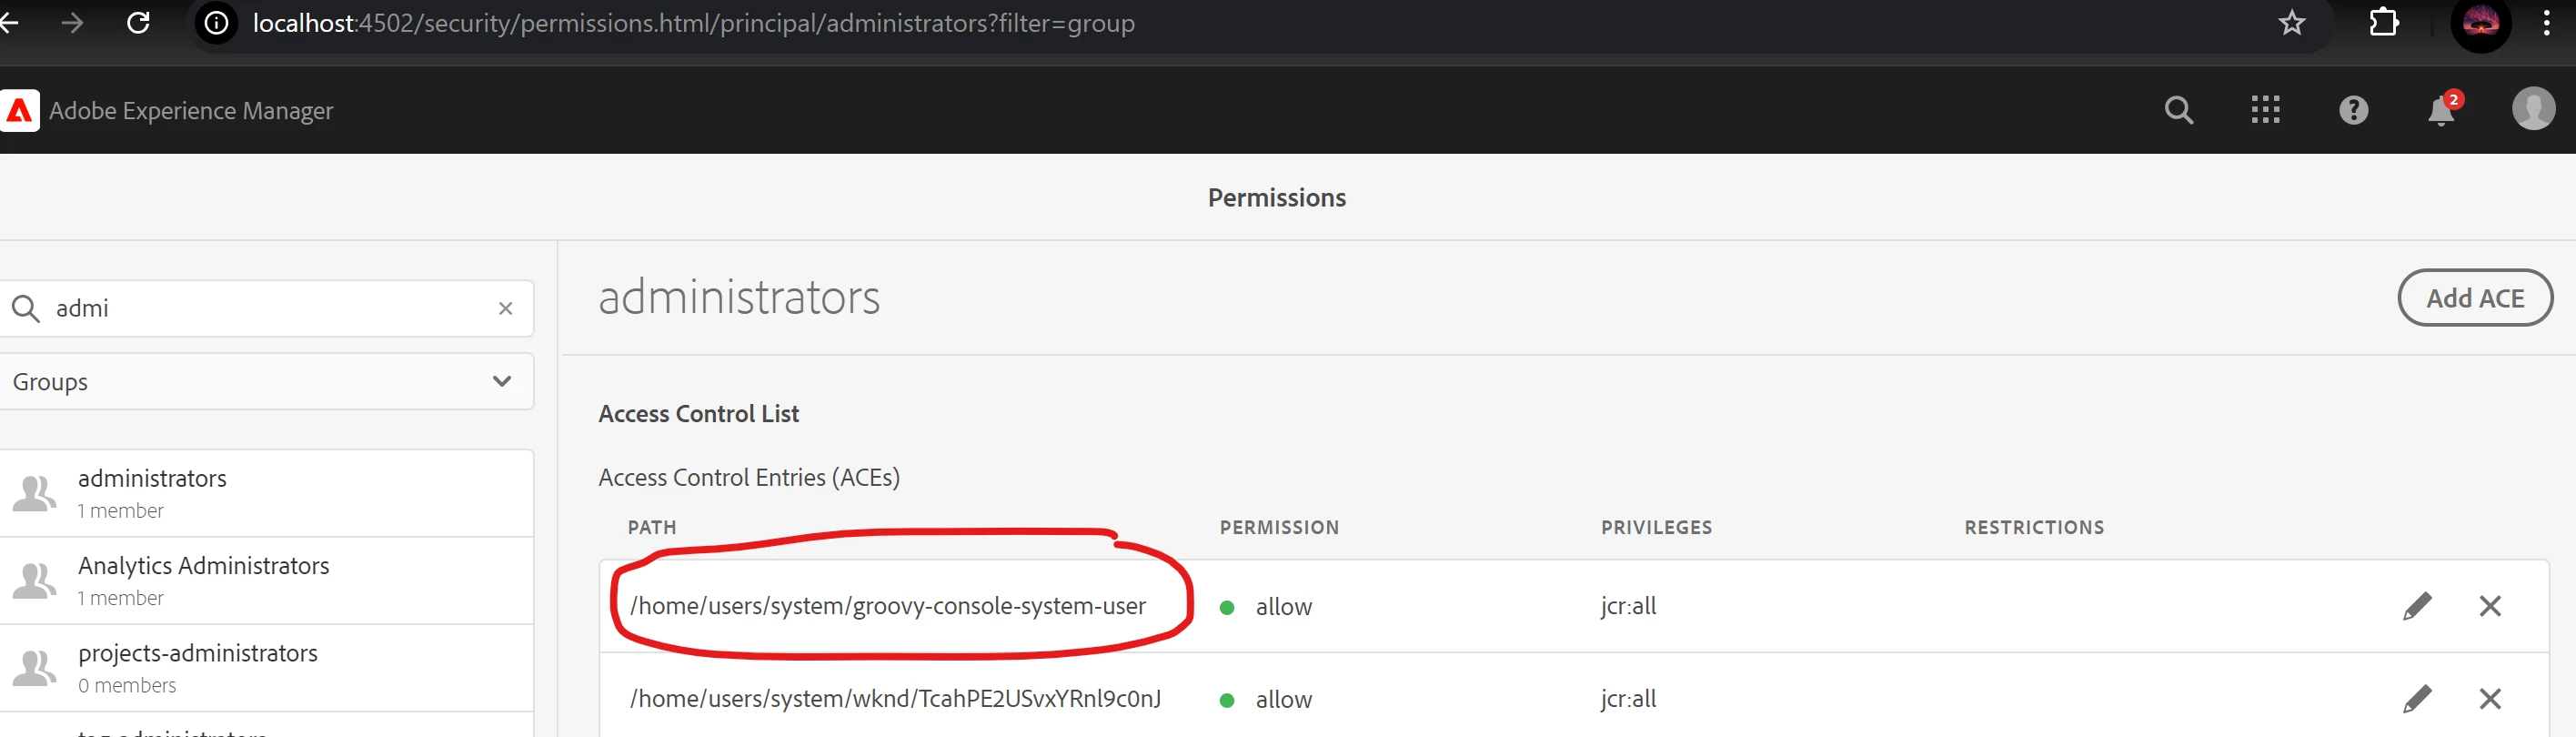This screenshot has height=737, width=2576.
Task: Open the AEM user profile icon
Action: pyautogui.click(x=2533, y=109)
